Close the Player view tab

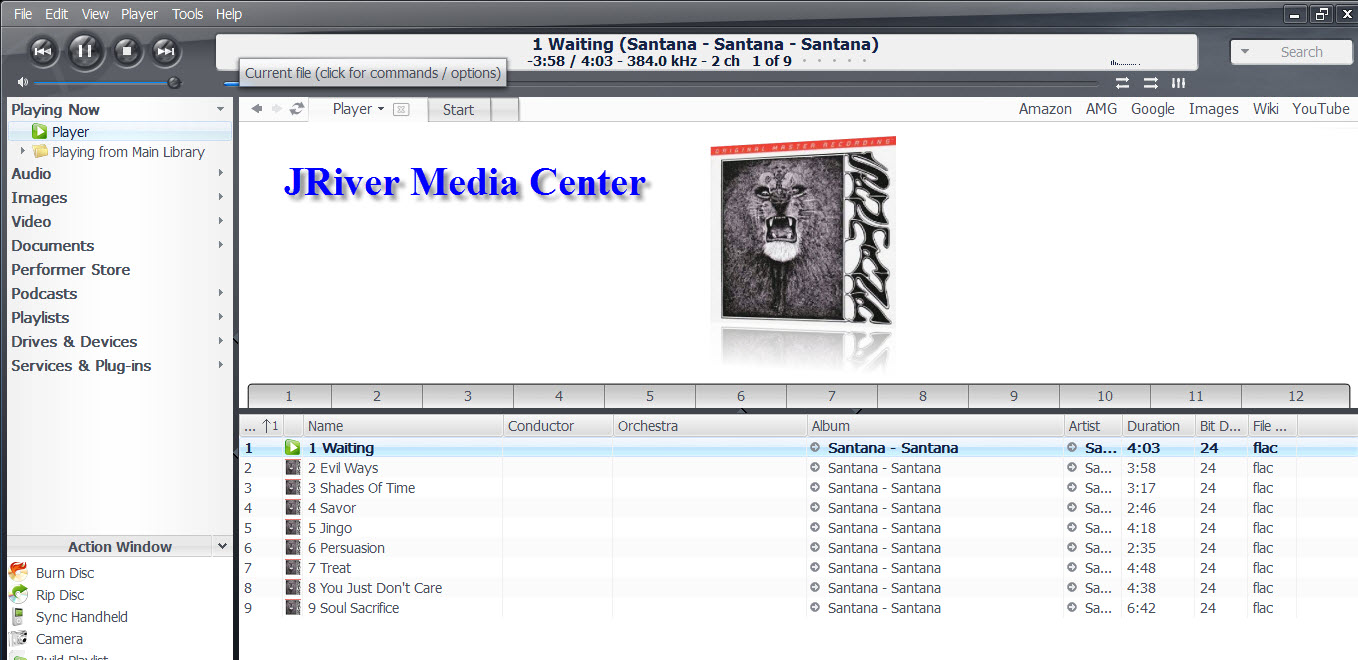(400, 109)
